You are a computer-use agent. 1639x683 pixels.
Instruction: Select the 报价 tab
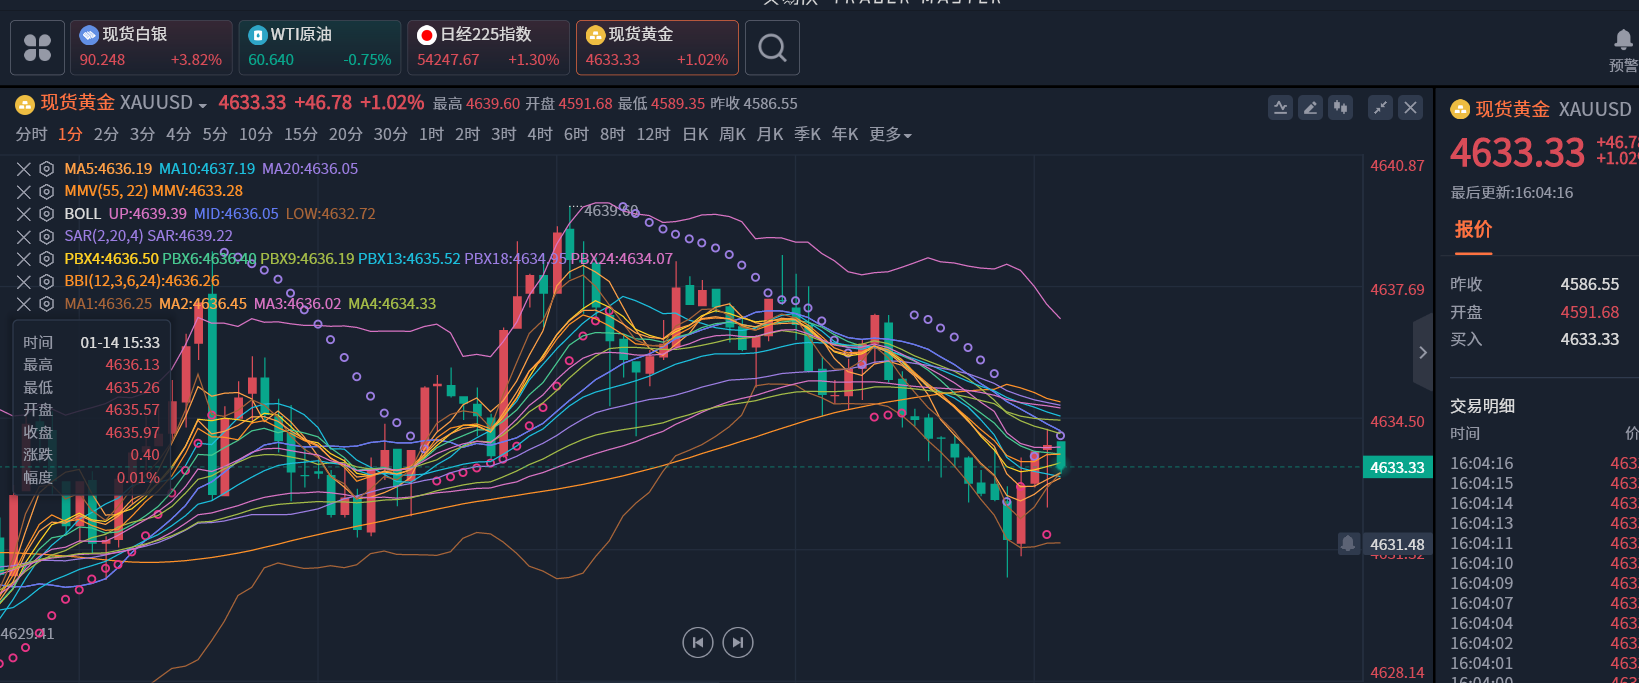point(1473,230)
